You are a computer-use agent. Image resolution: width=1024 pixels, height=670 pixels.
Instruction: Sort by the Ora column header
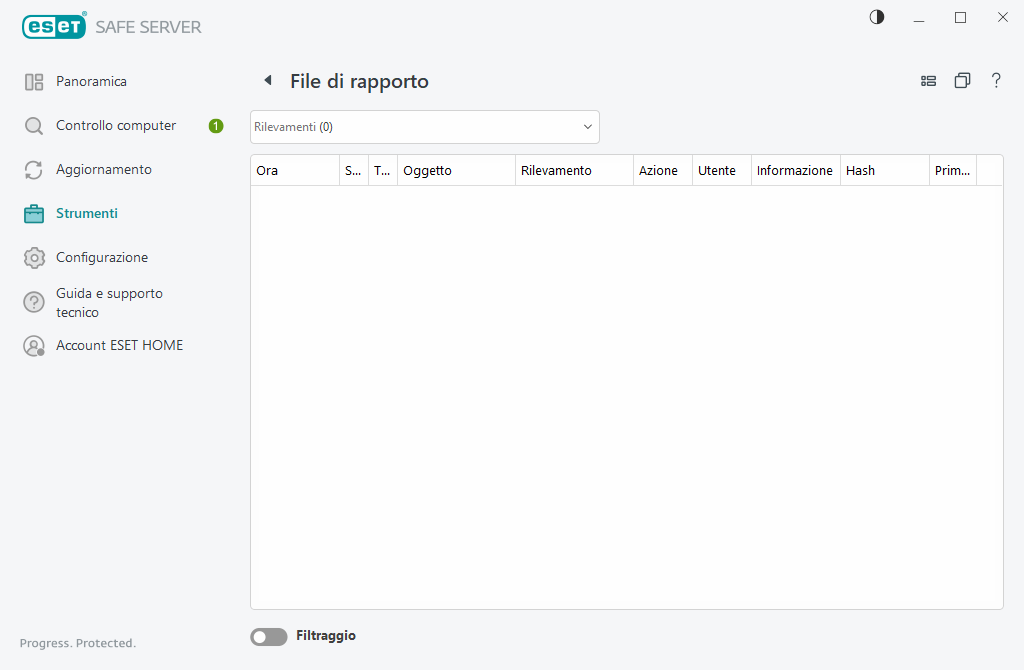click(x=294, y=171)
